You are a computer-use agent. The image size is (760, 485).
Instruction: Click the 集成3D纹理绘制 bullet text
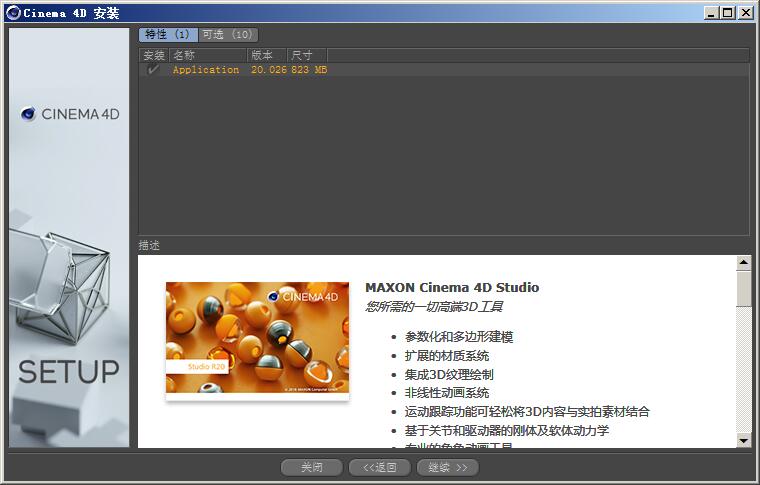pos(449,375)
